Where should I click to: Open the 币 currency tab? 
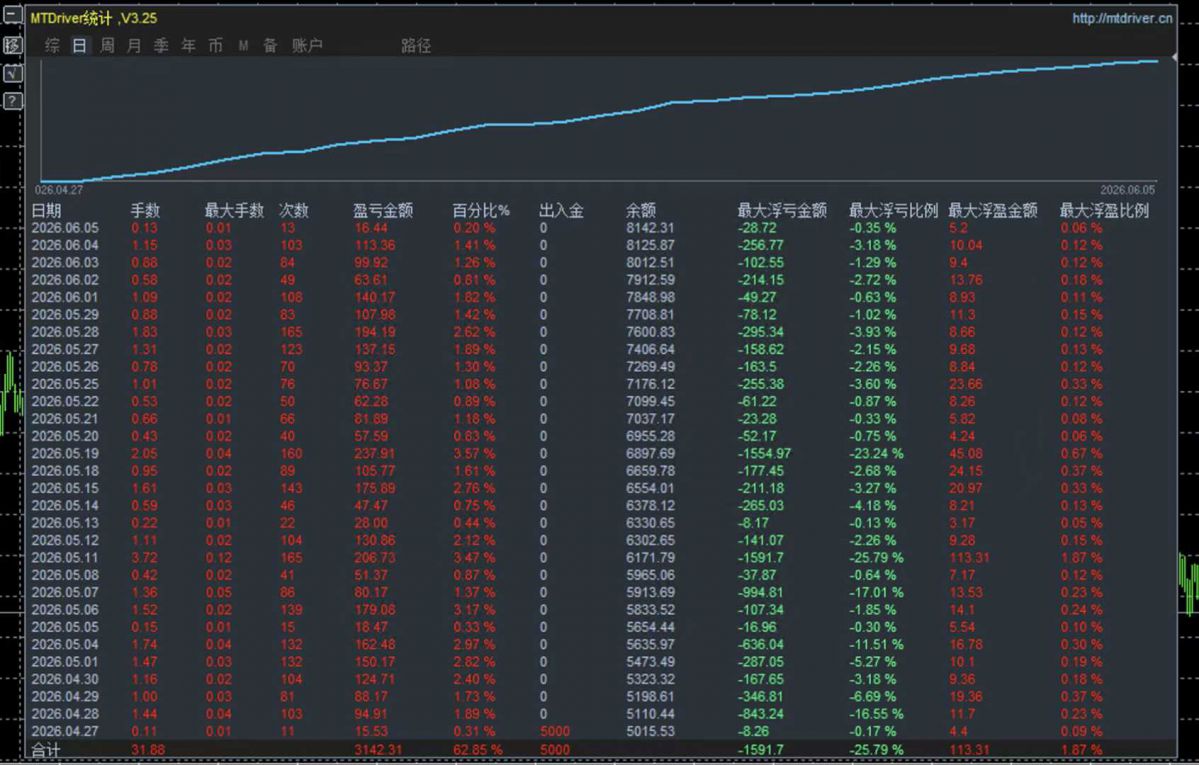[216, 46]
